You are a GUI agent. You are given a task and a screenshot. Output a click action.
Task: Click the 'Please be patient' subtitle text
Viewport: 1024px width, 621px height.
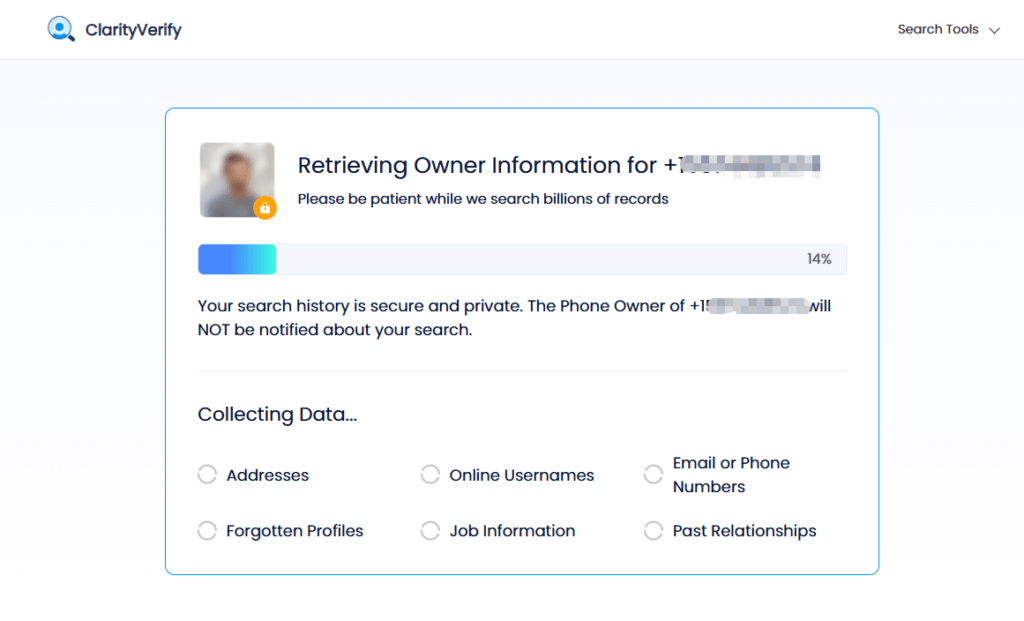coord(483,199)
